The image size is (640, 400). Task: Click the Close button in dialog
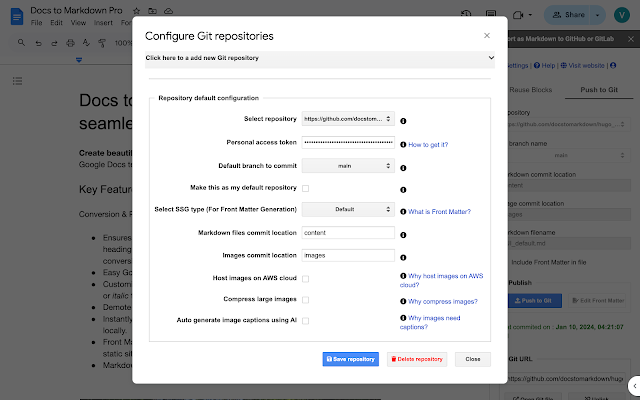tap(473, 359)
